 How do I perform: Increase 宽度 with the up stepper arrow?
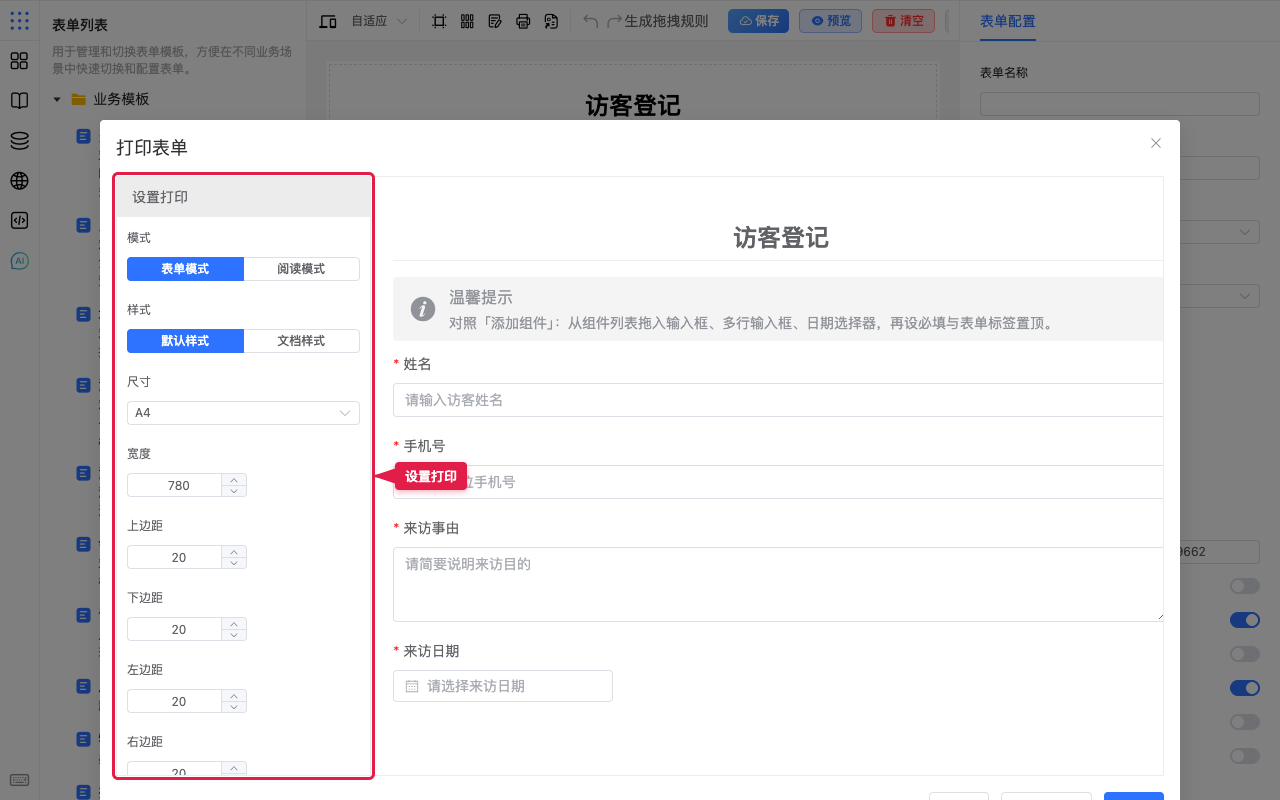234,479
